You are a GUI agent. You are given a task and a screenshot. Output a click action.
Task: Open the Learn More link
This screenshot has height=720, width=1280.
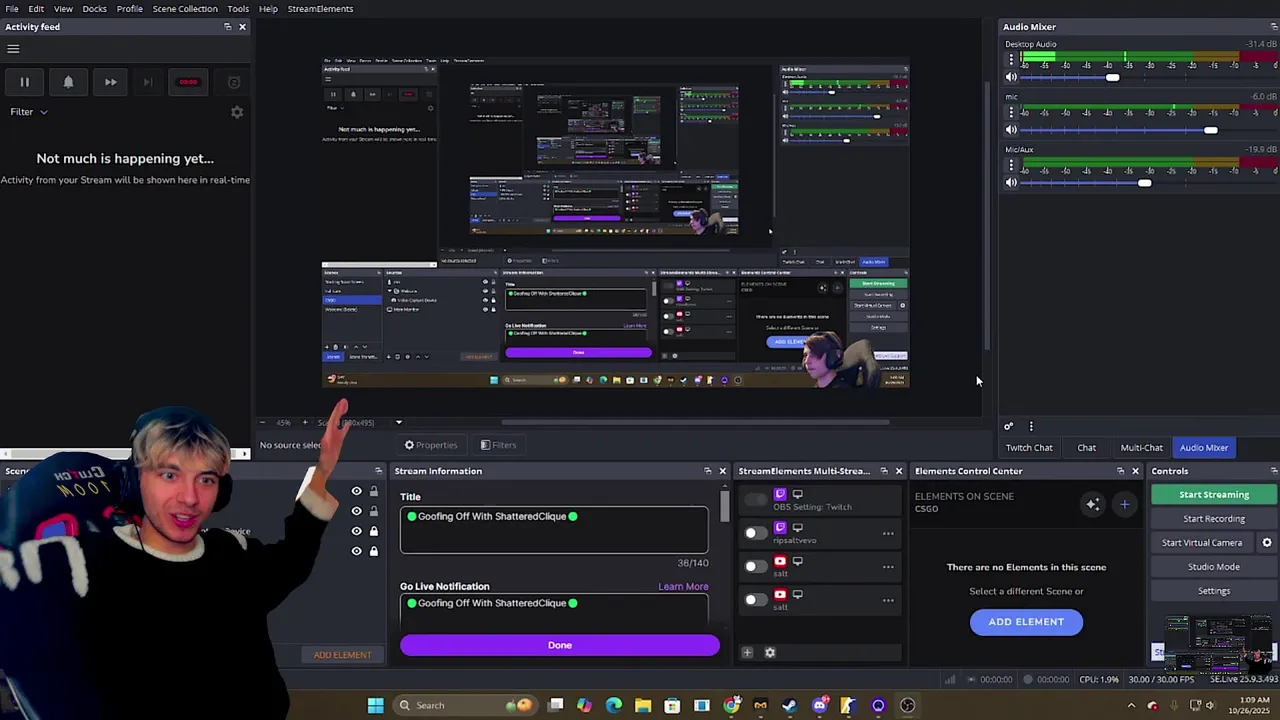[x=683, y=587]
